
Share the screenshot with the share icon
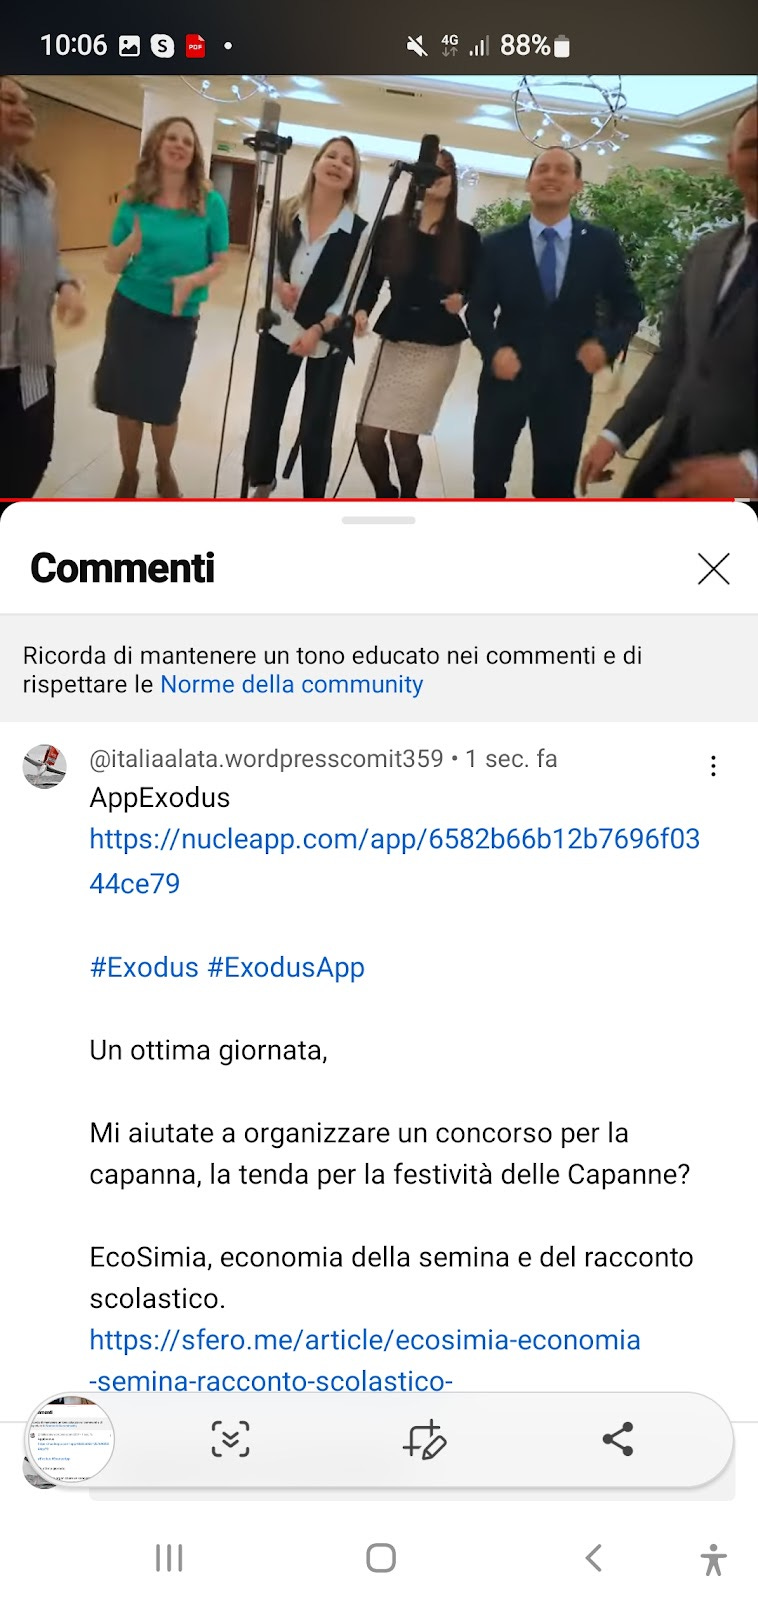(x=618, y=1439)
